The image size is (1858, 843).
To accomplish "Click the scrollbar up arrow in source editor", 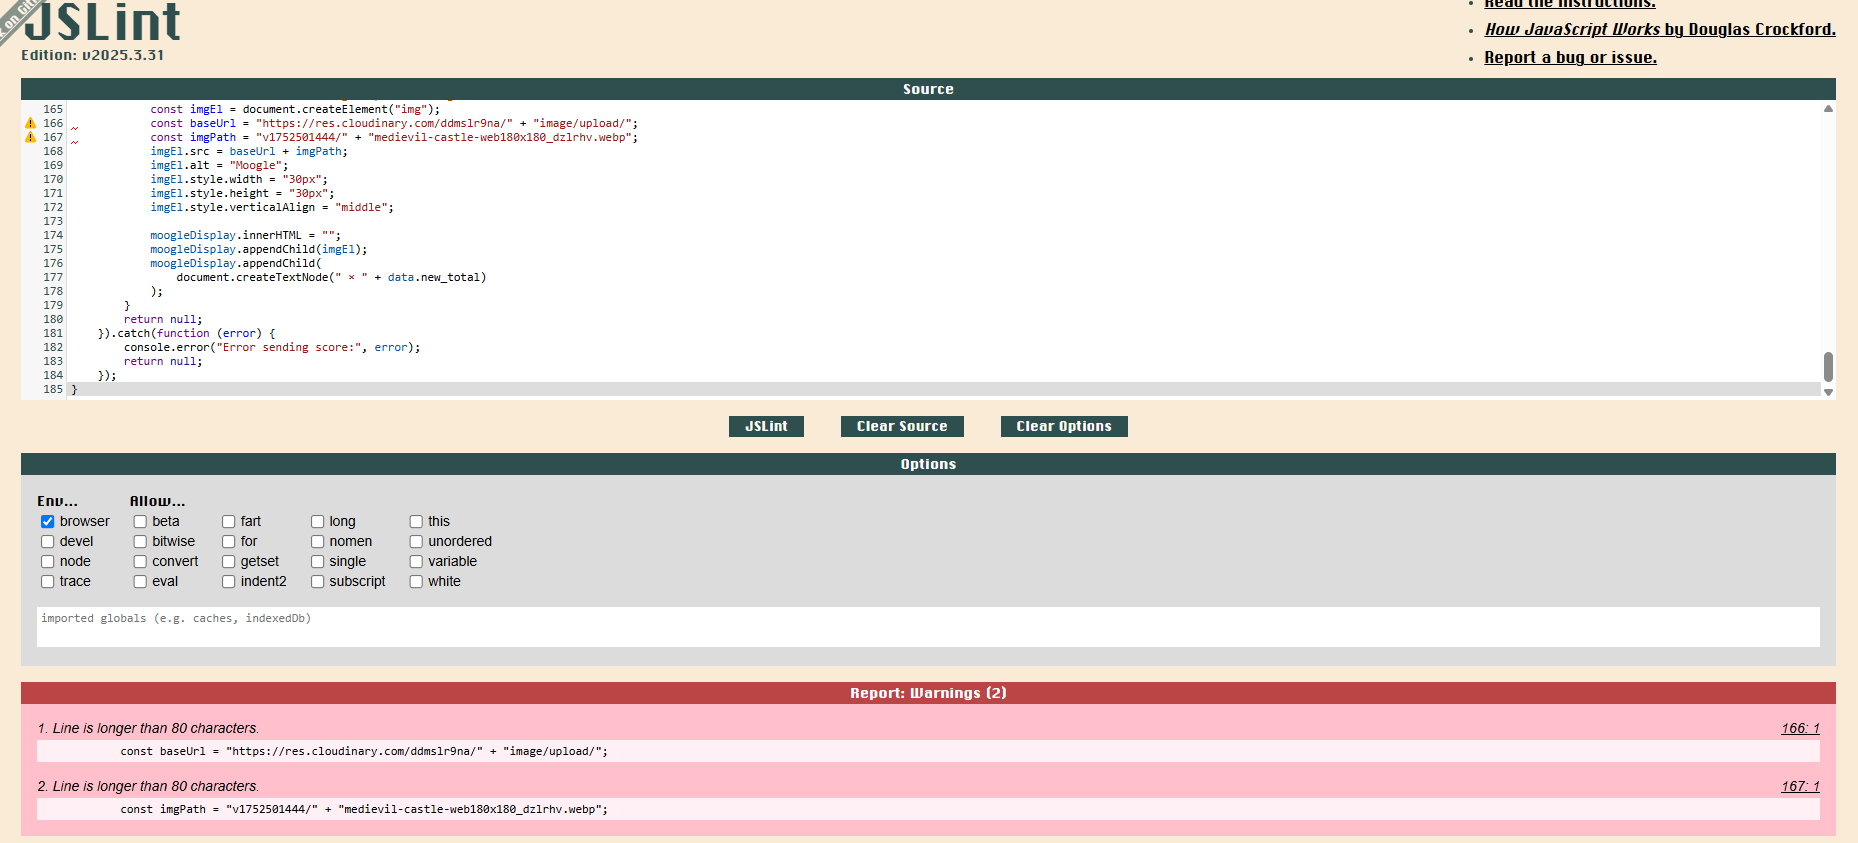I will click(1828, 108).
